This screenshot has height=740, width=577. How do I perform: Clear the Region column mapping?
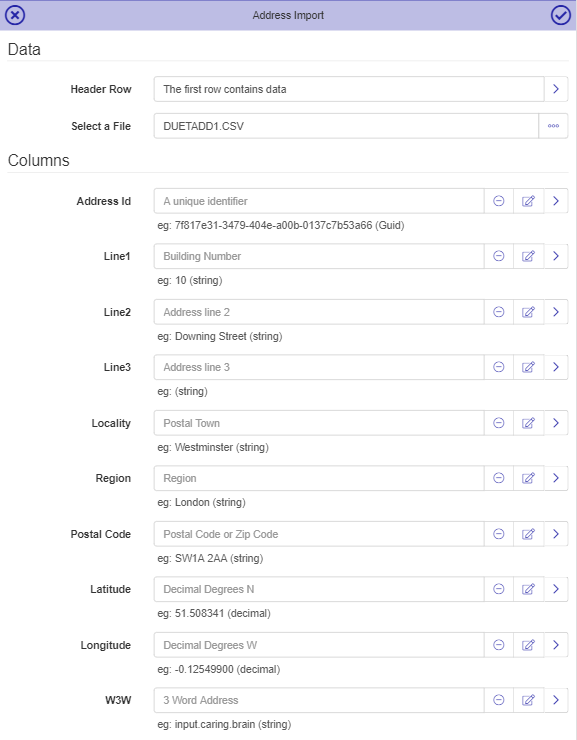(499, 478)
